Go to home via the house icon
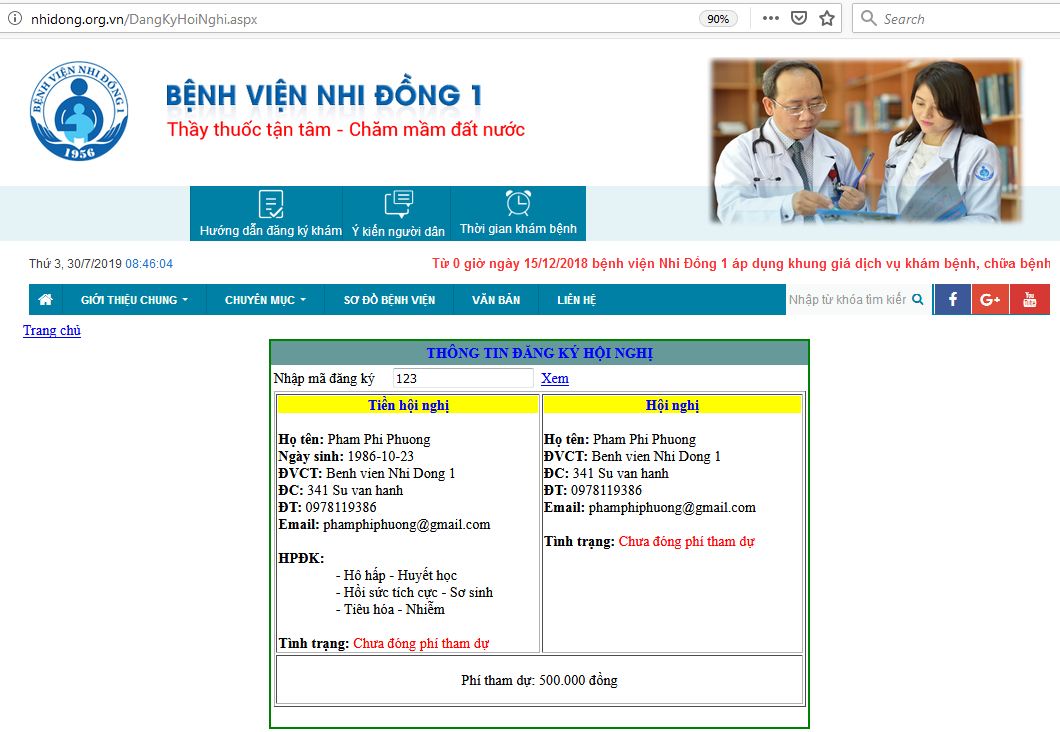Screen dimensions: 1060x732 (x=45, y=299)
